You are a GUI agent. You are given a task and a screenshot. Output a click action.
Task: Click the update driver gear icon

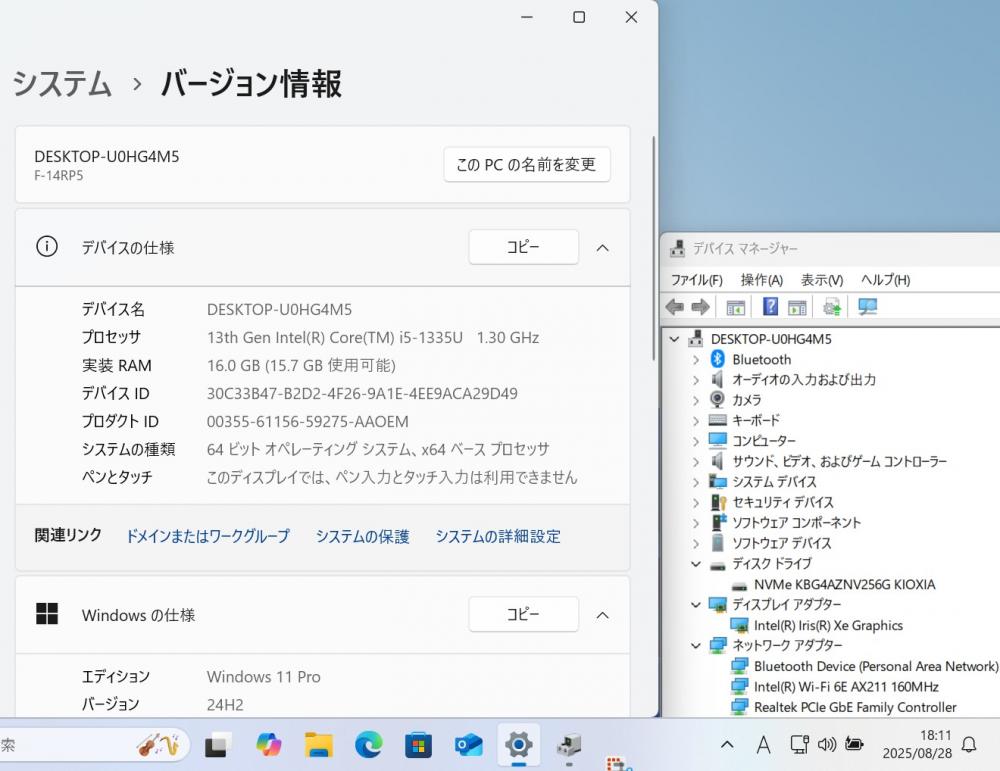pyautogui.click(x=832, y=307)
